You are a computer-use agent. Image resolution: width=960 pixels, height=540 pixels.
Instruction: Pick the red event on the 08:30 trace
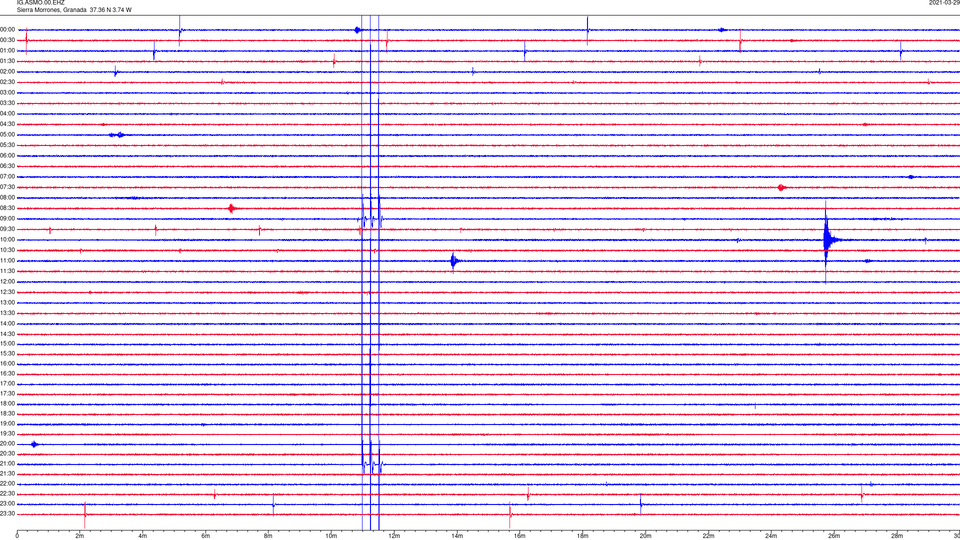click(231, 209)
